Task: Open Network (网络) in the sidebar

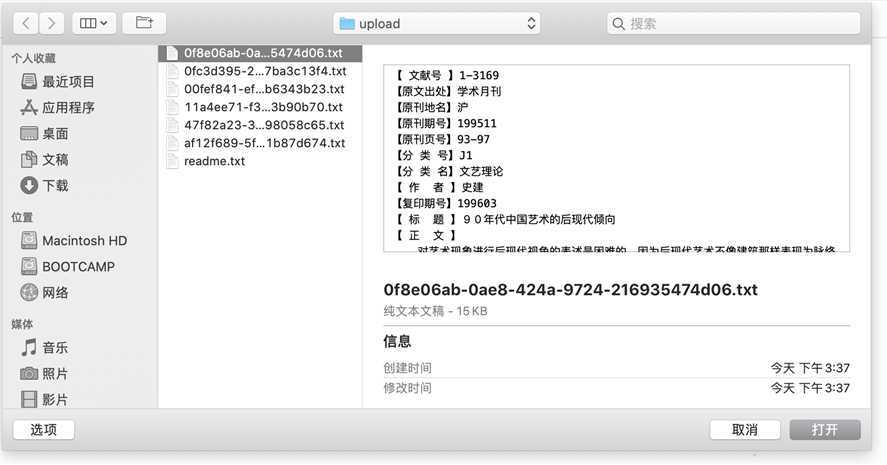Action: pos(44,292)
